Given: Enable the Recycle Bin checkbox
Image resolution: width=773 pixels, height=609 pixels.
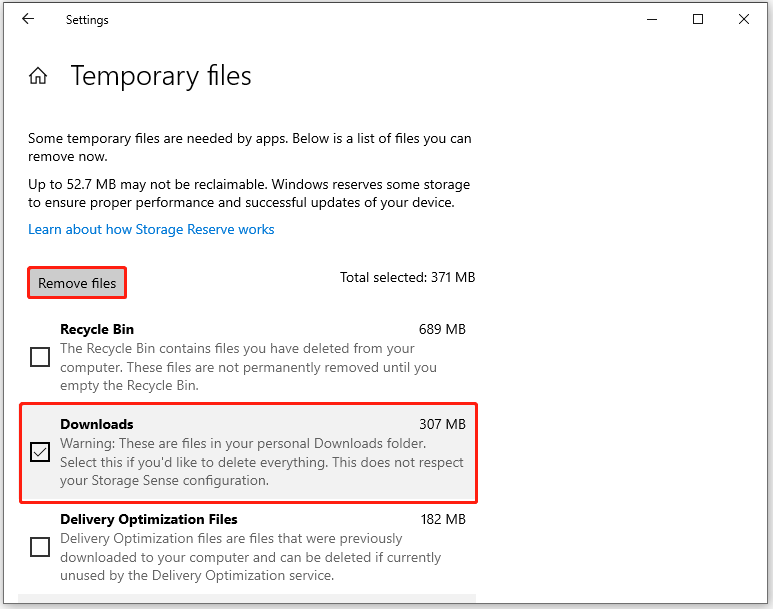Looking at the screenshot, I should (x=40, y=357).
